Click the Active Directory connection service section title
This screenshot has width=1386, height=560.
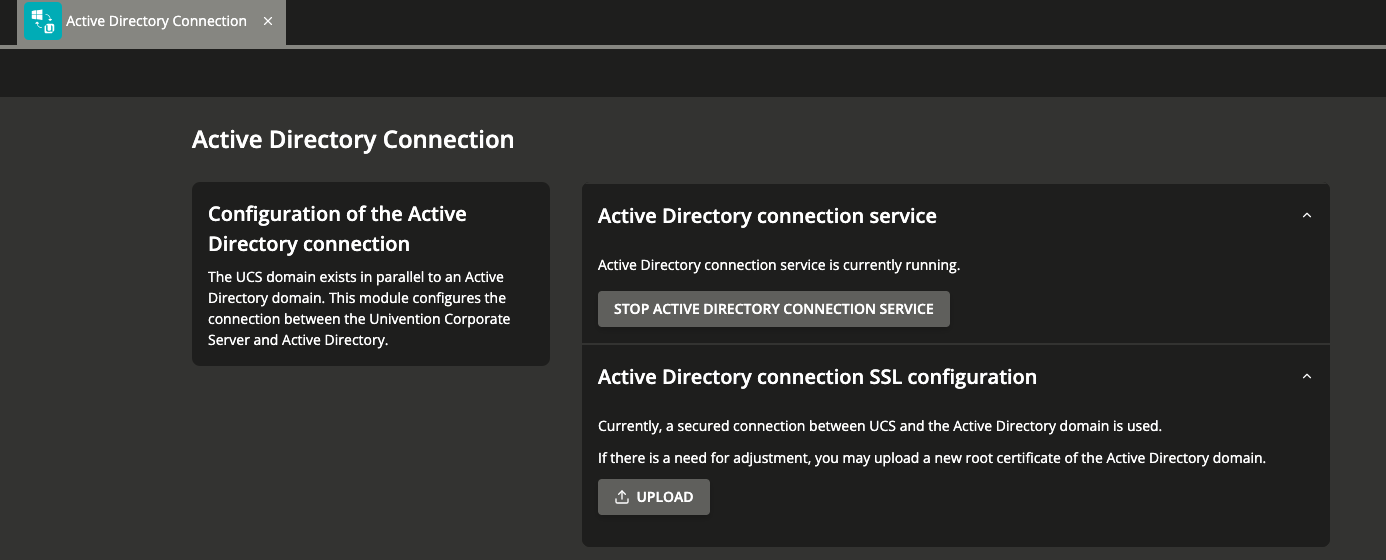pyautogui.click(x=767, y=216)
